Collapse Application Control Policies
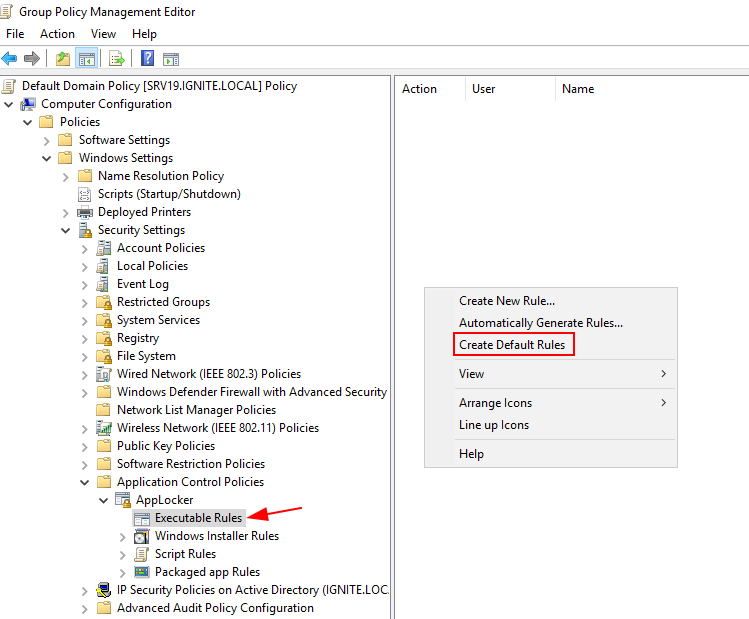749x619 pixels. pyautogui.click(x=85, y=482)
